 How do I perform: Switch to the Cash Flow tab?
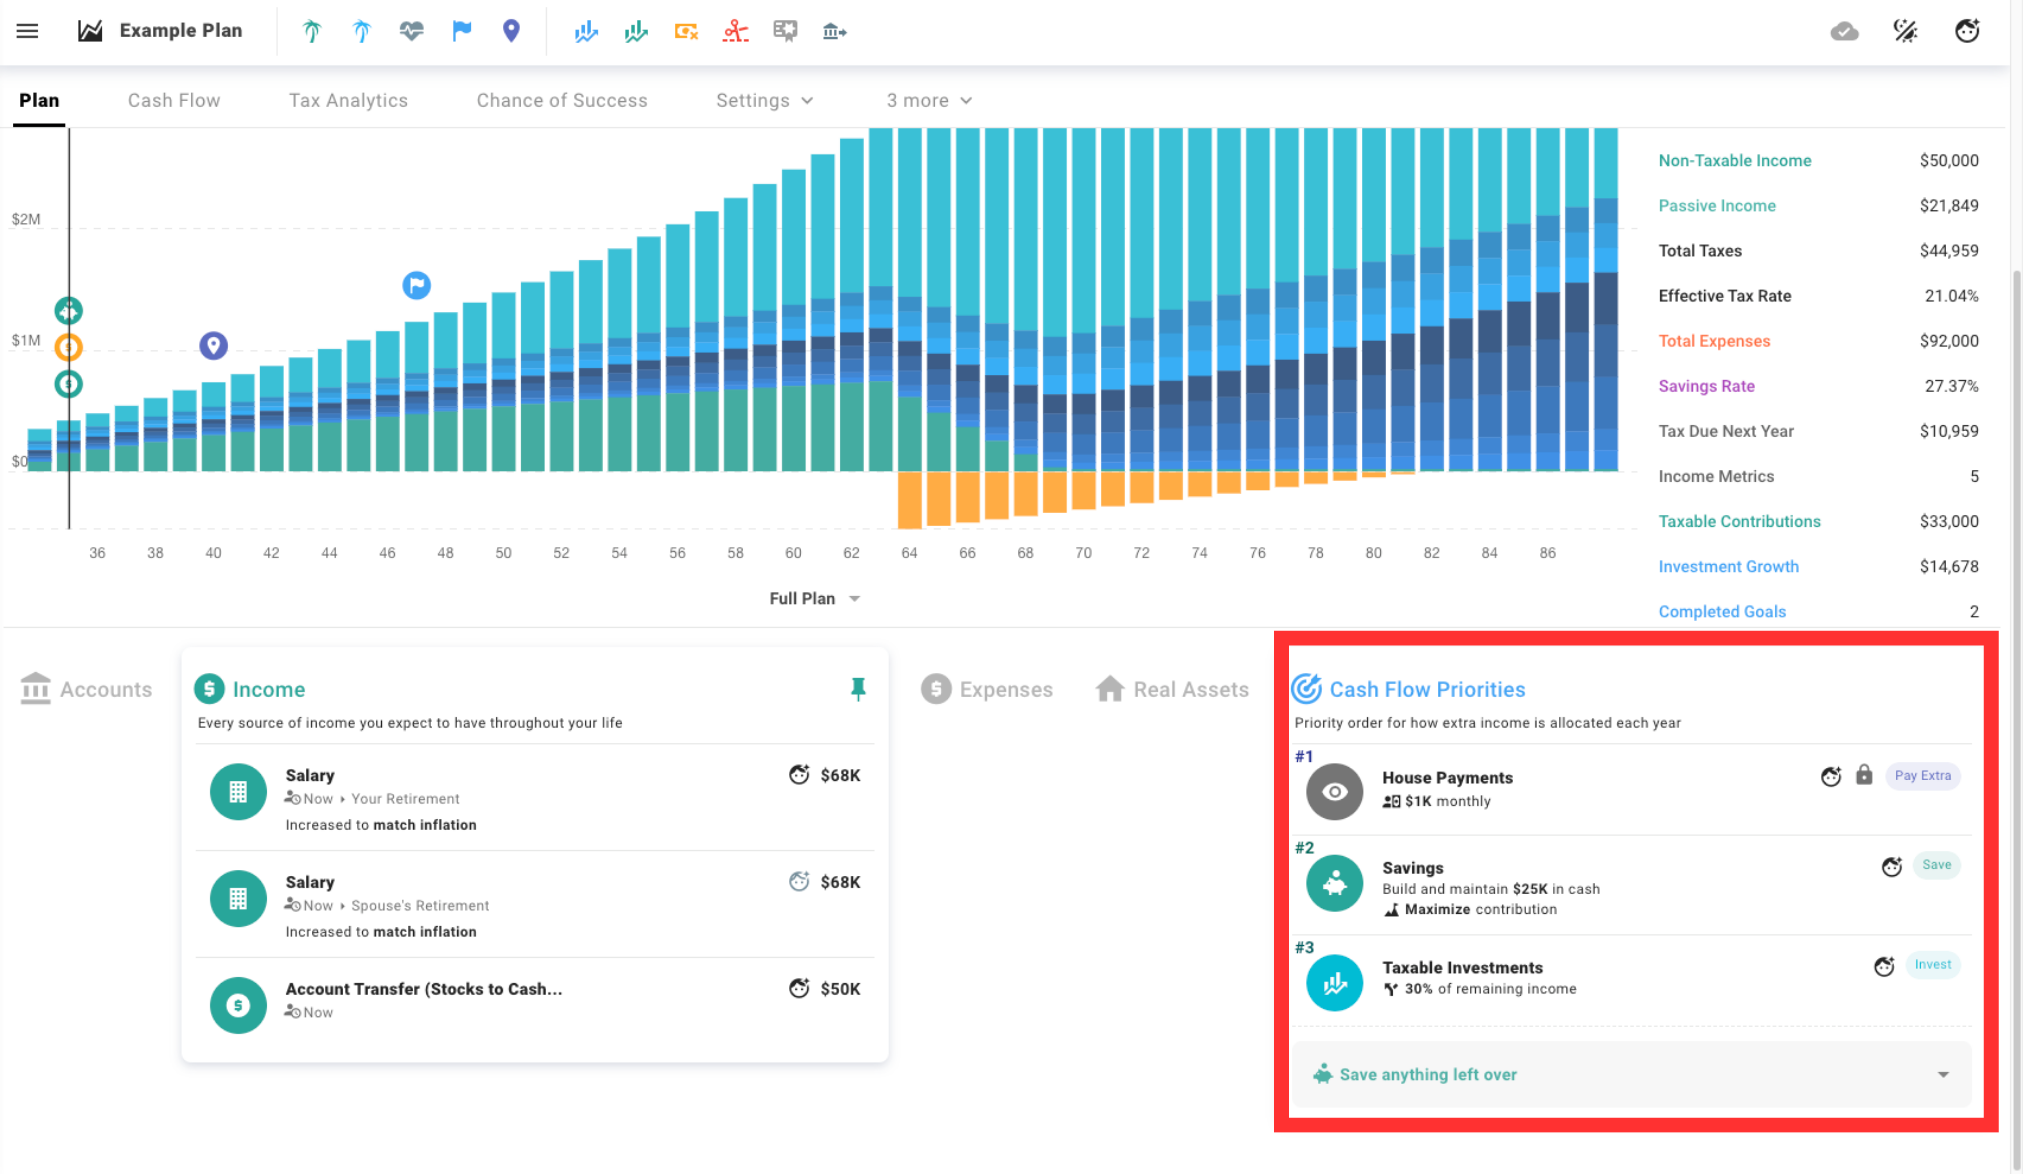[x=173, y=100]
